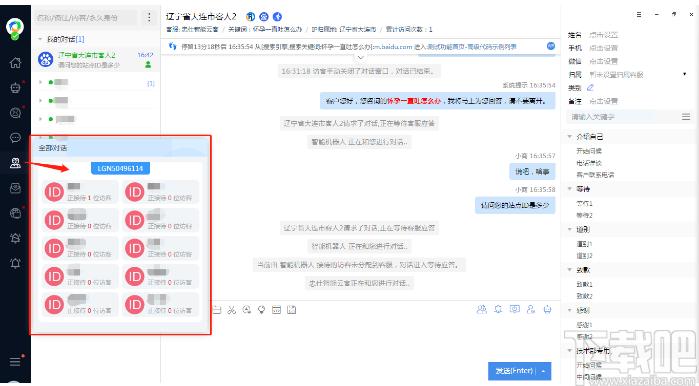The width and height of the screenshot is (699, 386).
Task: Click the calendar-like icon in chat toolbar
Action: click(x=276, y=310)
